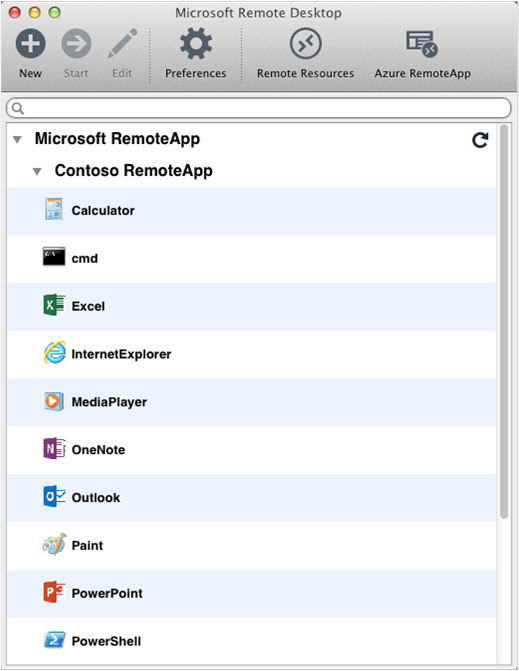This screenshot has height=671, width=519.
Task: Collapse the Microsoft RemoteApp group triangle
Action: (x=17, y=140)
